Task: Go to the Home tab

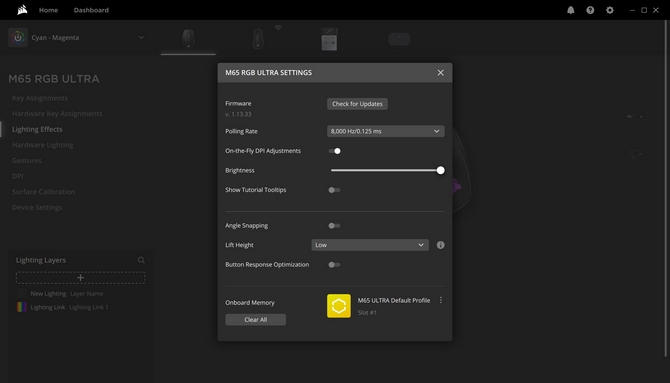Action: [x=48, y=10]
